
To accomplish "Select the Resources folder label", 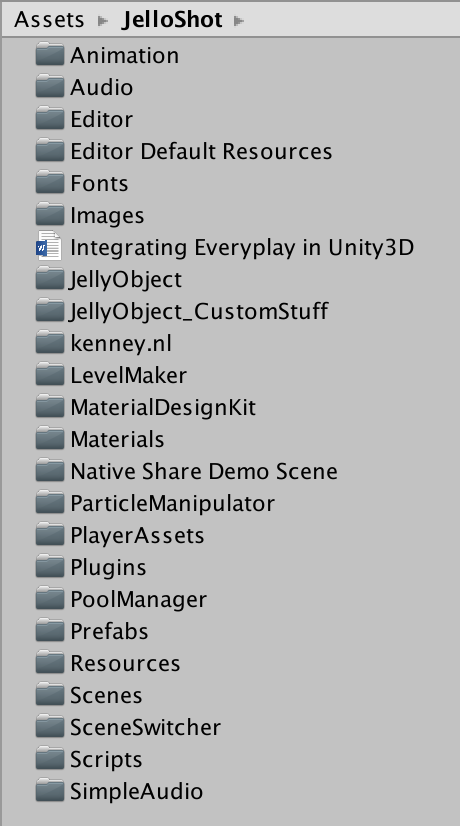I will click(x=125, y=664).
